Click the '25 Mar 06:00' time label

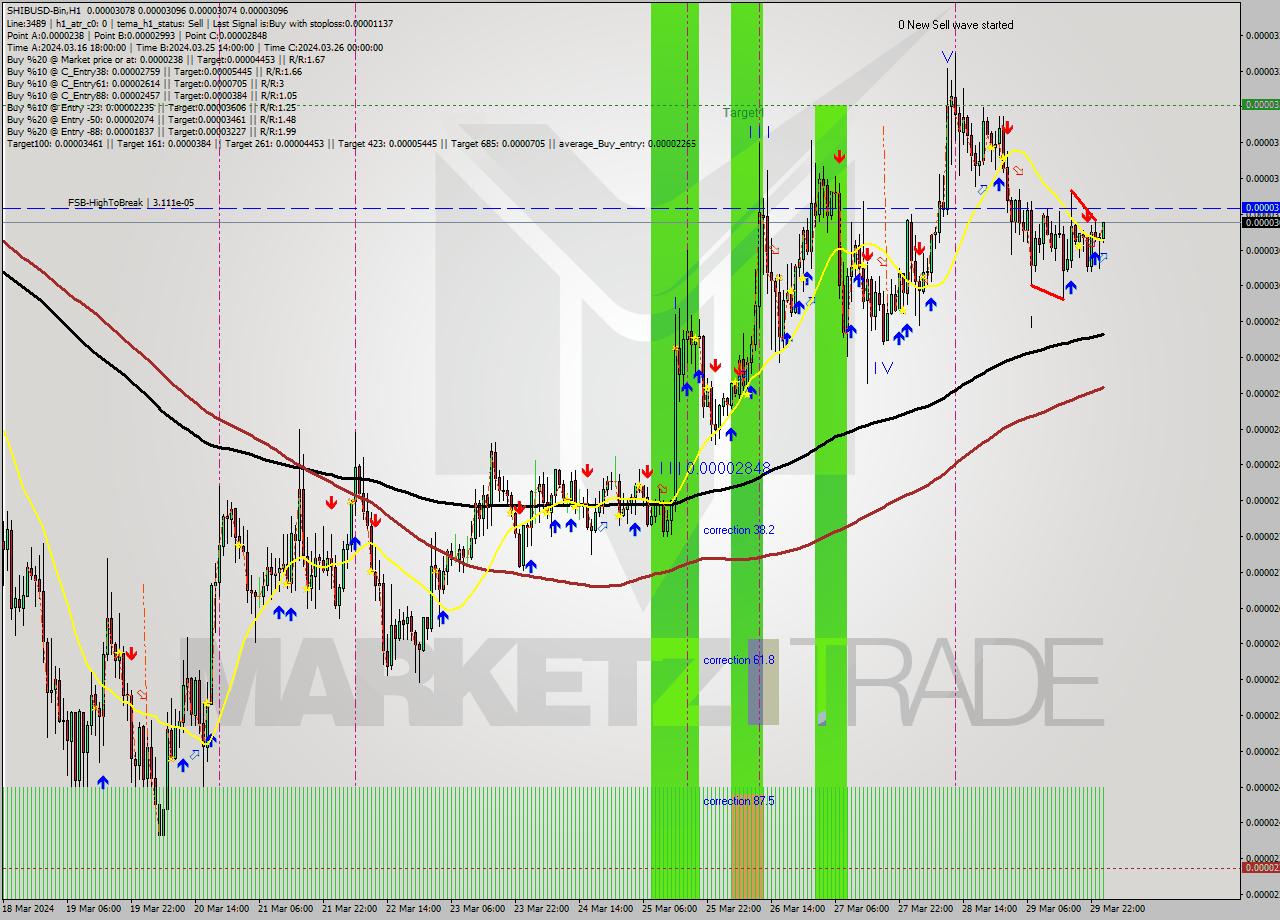click(669, 909)
